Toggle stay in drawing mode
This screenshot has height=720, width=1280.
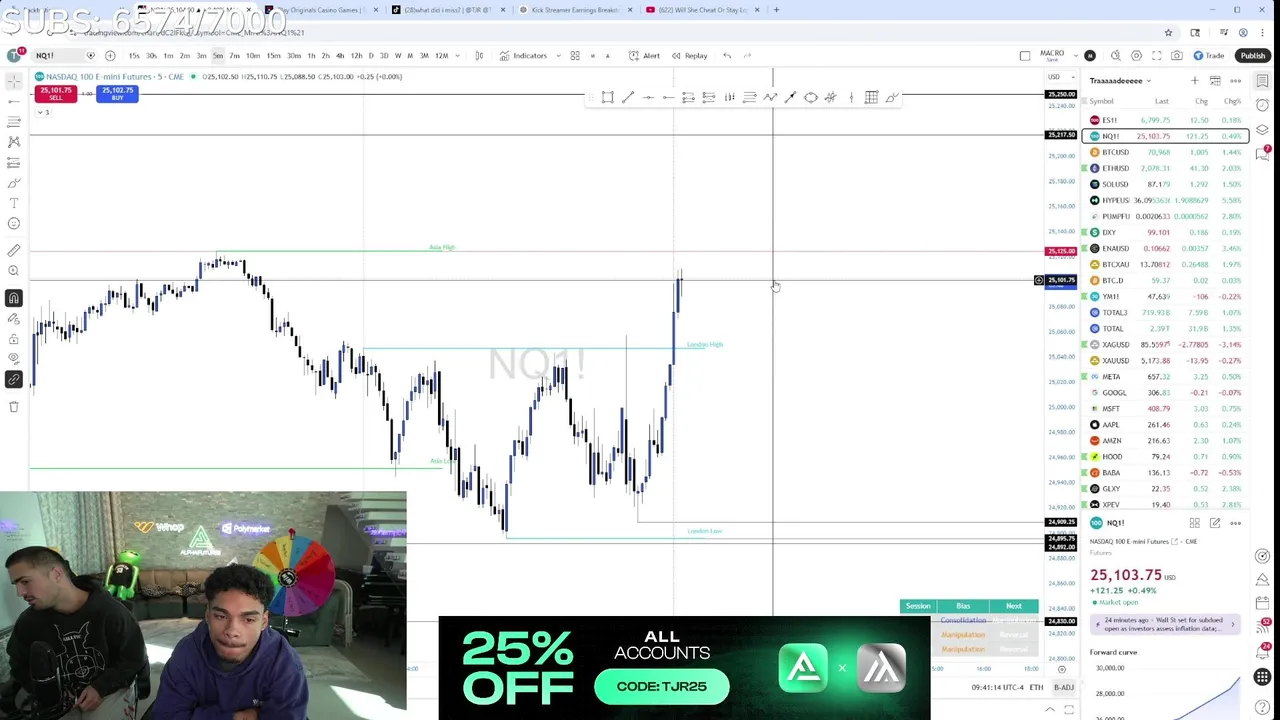click(13, 318)
